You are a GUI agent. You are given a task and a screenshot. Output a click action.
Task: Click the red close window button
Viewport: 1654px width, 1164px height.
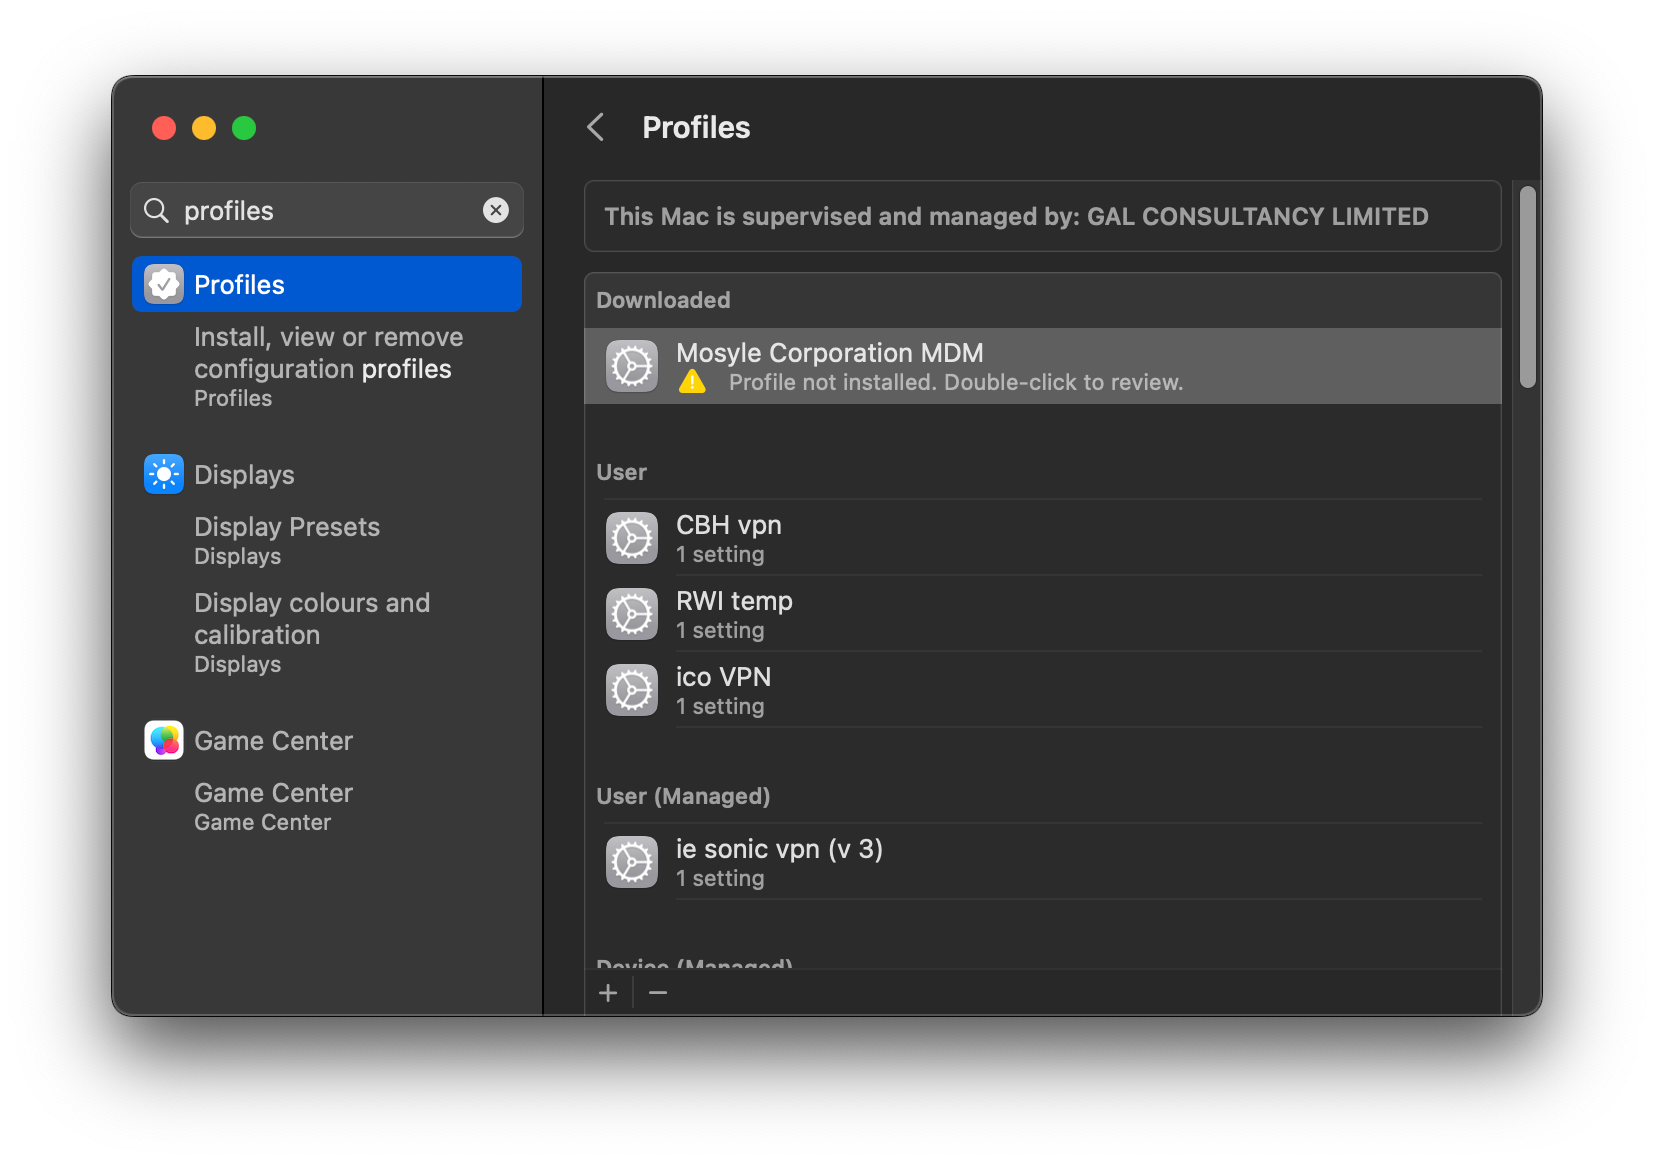click(x=164, y=128)
